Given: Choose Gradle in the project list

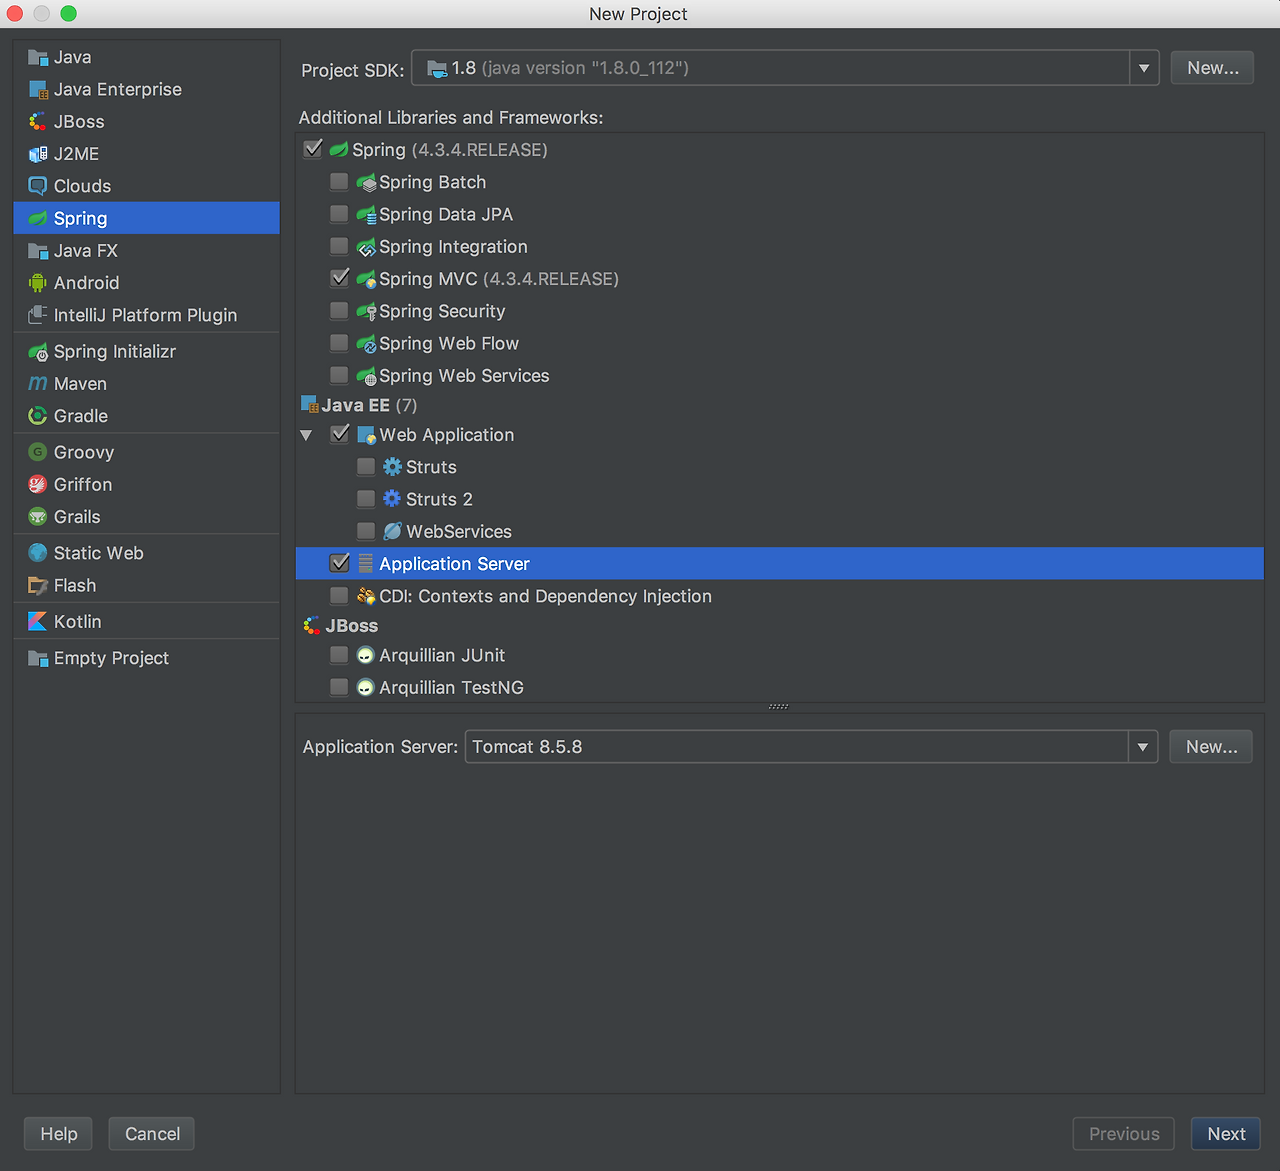Looking at the screenshot, I should coord(146,416).
